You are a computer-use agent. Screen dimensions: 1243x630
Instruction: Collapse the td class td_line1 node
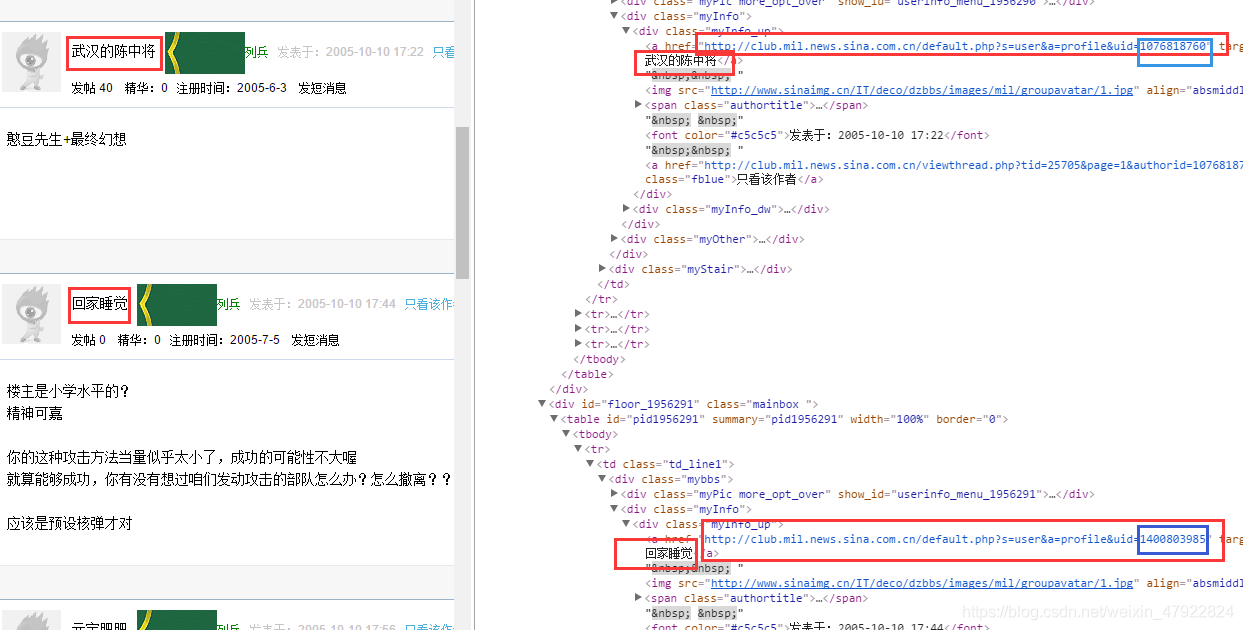(x=591, y=464)
